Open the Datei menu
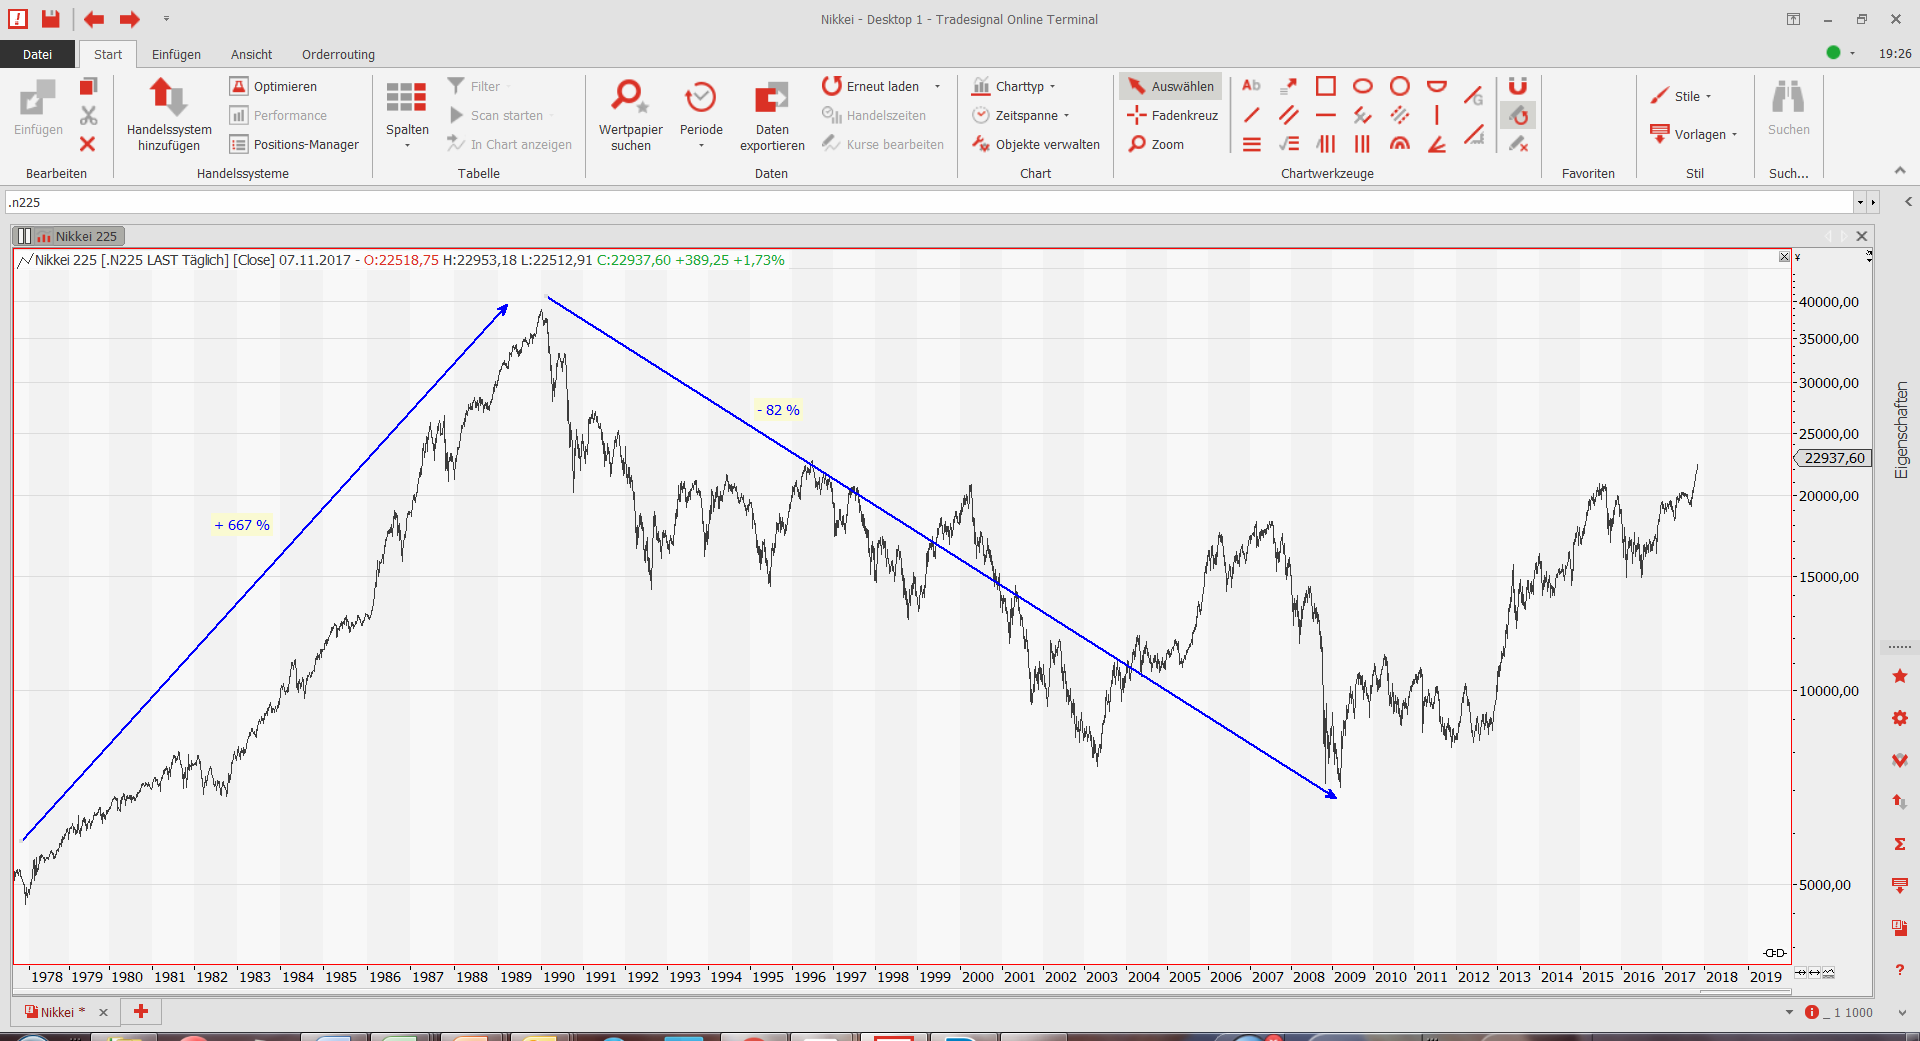 (37, 54)
